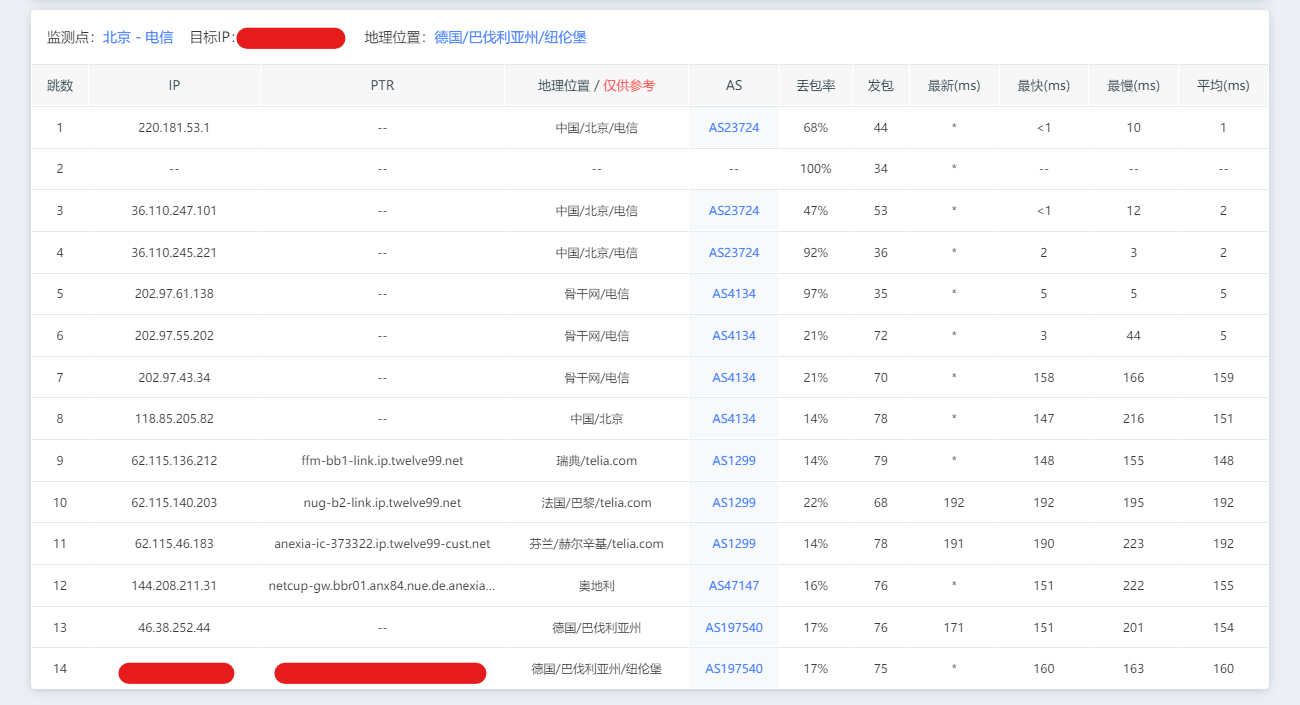
Task: Select the 地理位置 / 仅供参考 column header
Action: tap(596, 86)
